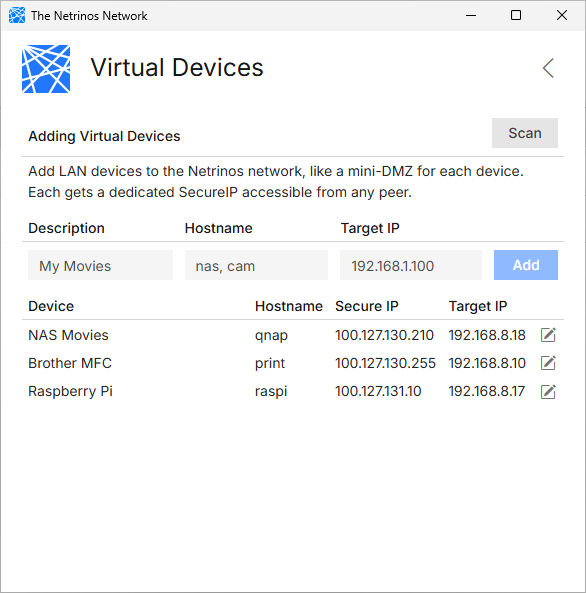Image resolution: width=586 pixels, height=593 pixels.
Task: Minimize the Netrinos Network window
Action: click(x=471, y=16)
